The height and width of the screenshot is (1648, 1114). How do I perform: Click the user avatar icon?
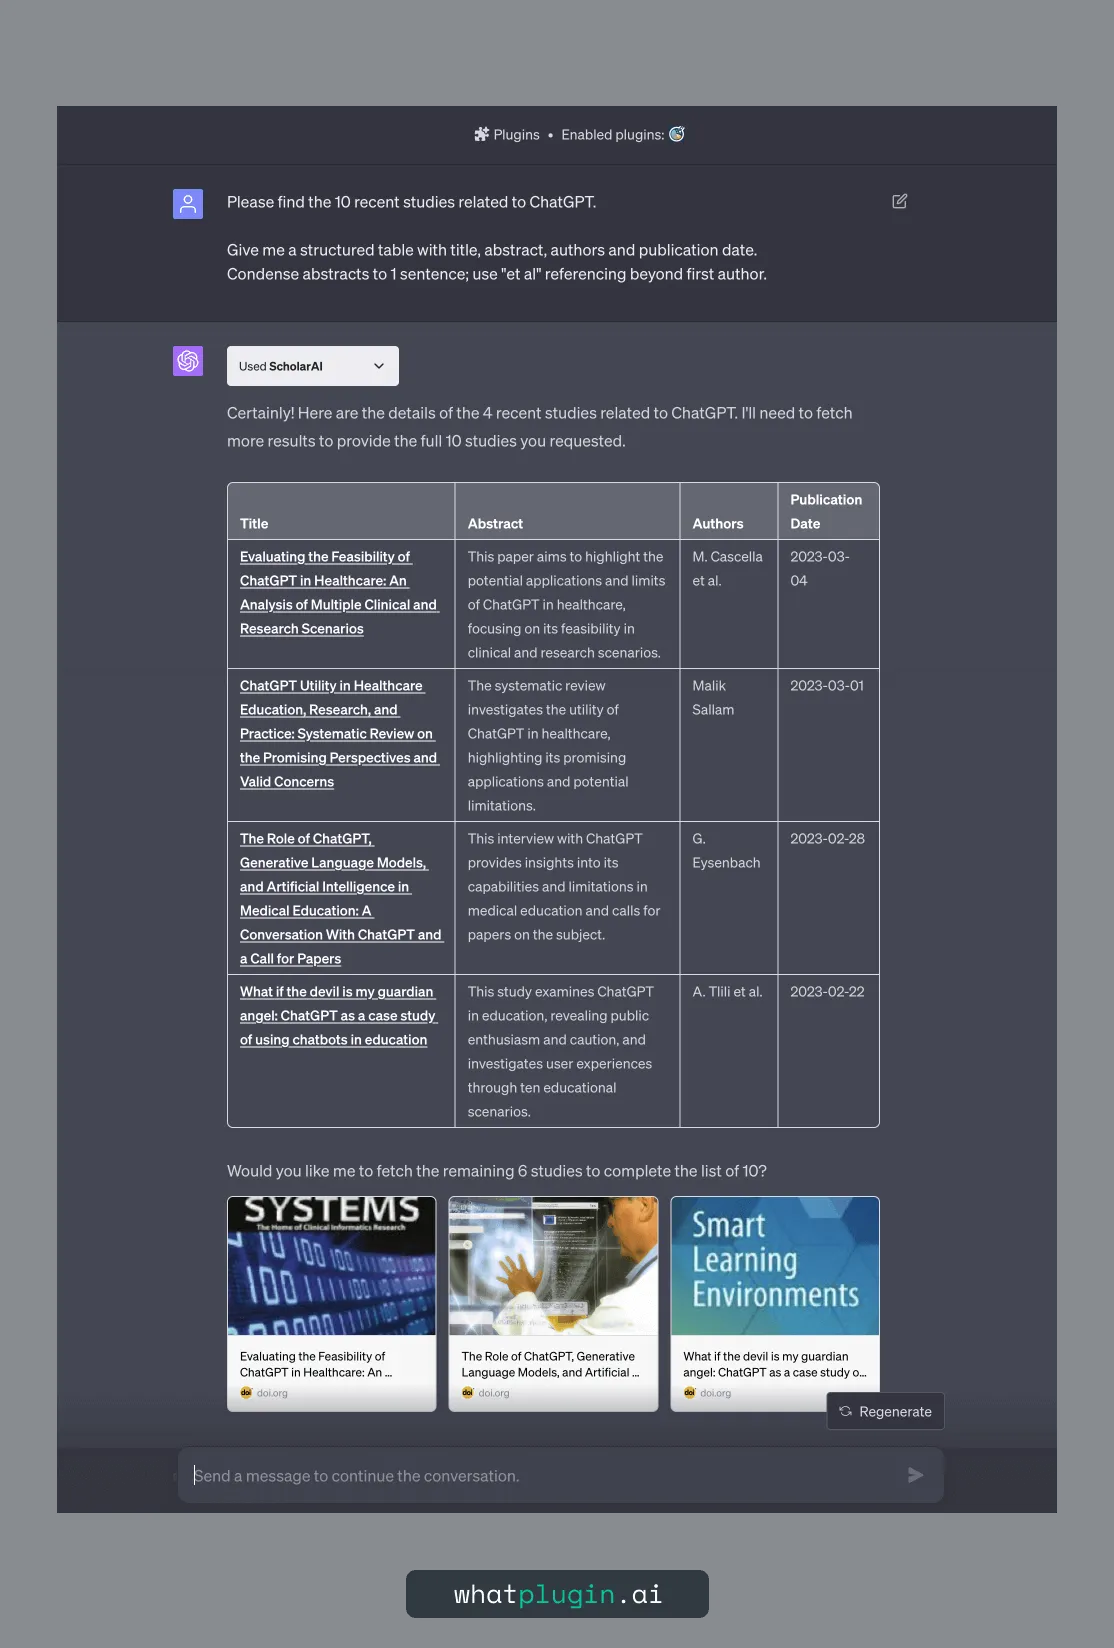click(188, 204)
